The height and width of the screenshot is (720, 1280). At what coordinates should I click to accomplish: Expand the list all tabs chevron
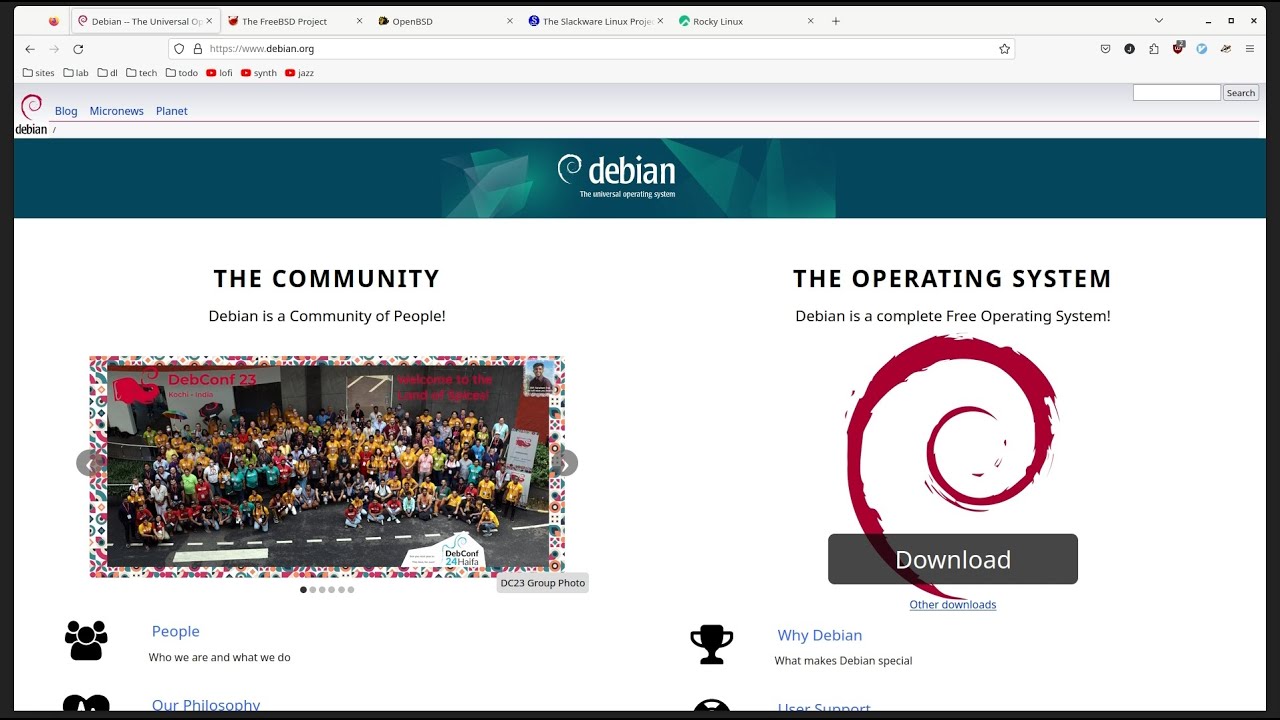(x=1159, y=21)
